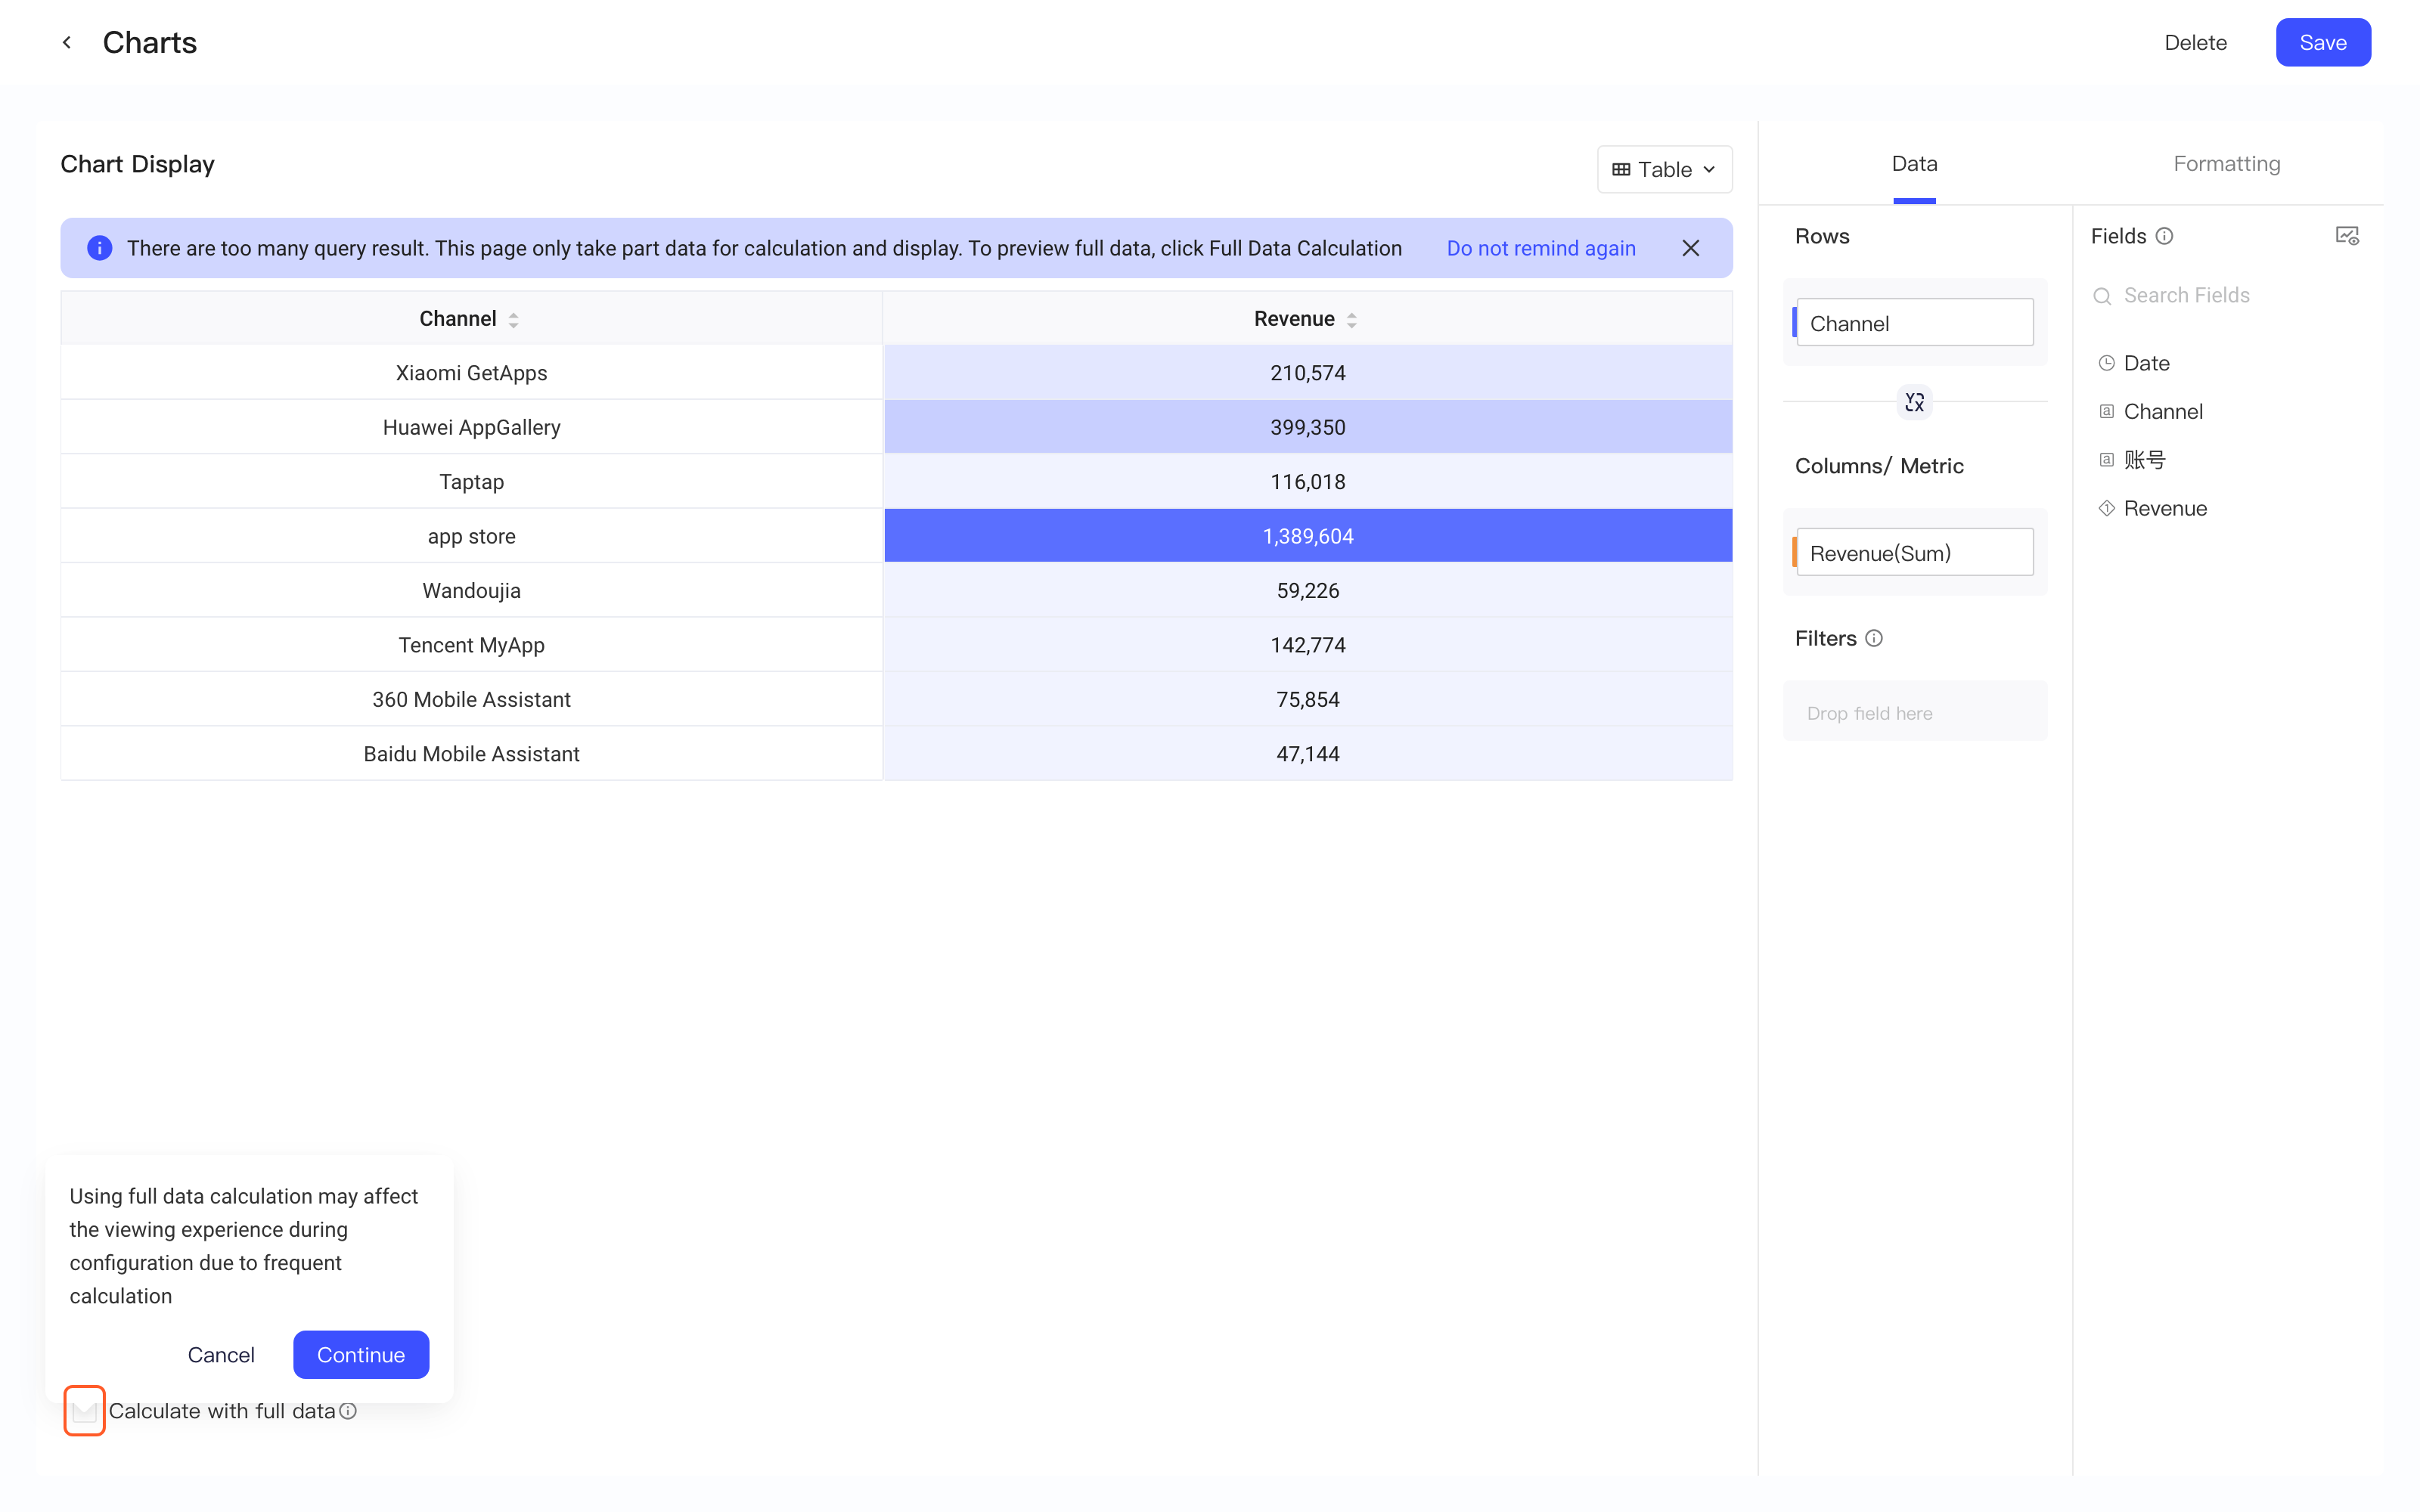Click the Wandoujia channel cell
The width and height of the screenshot is (2420, 1512).
471,591
